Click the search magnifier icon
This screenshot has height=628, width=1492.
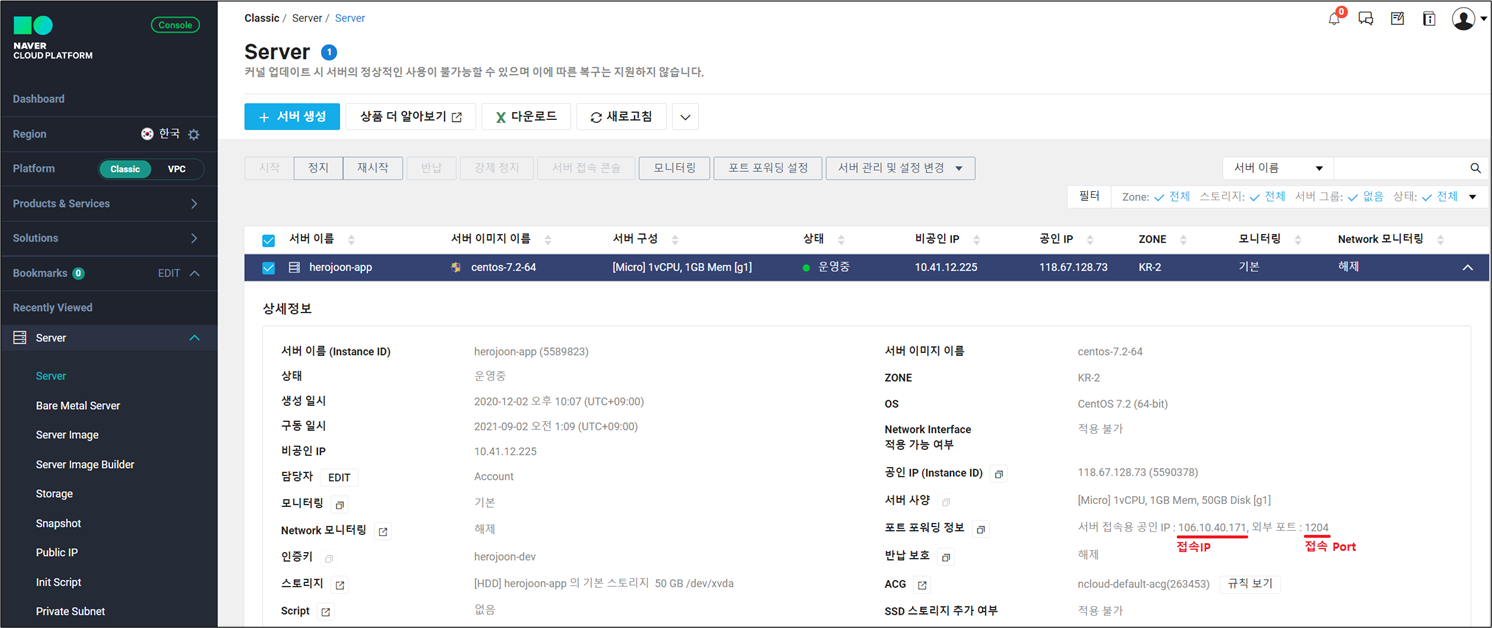(x=1475, y=168)
